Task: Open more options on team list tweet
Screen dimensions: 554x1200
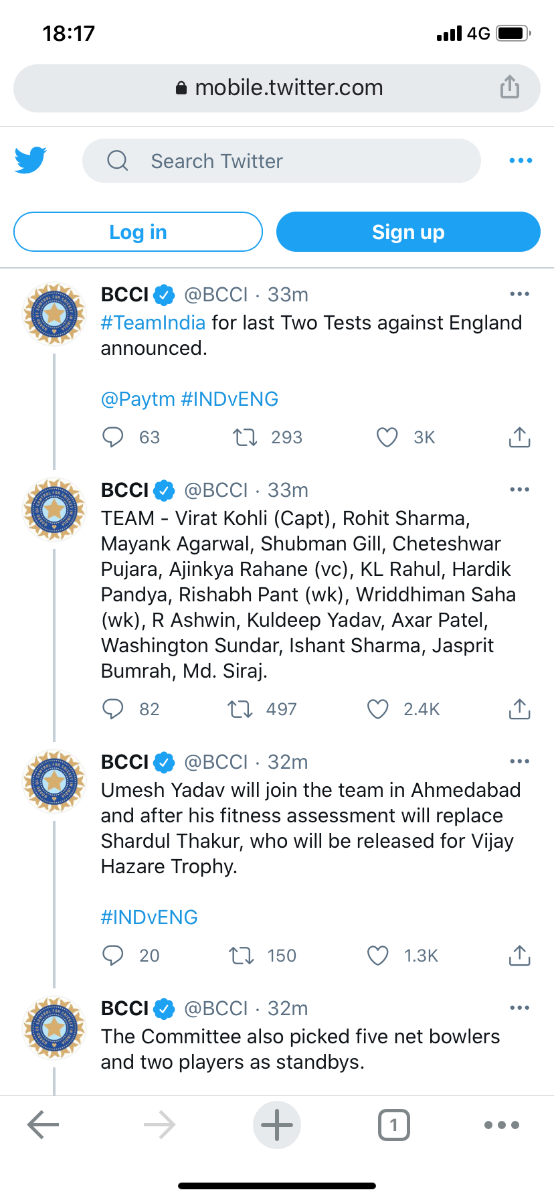Action: click(x=519, y=490)
